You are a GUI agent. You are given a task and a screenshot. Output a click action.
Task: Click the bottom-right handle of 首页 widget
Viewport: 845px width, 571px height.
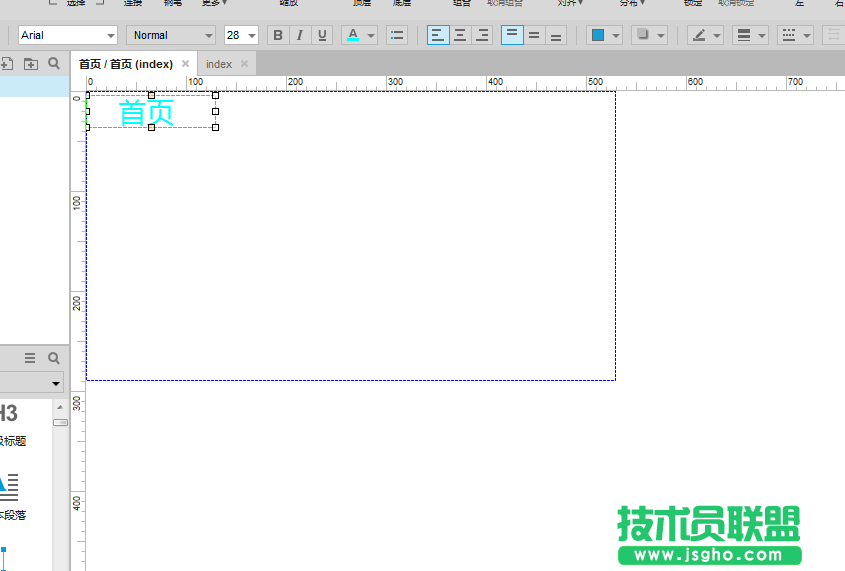click(216, 128)
